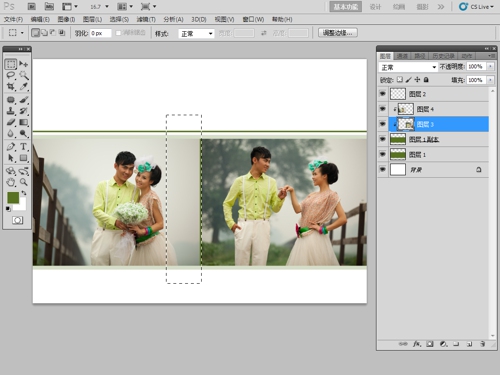Select the History Brush tool
500x375 pixels.
23,111
